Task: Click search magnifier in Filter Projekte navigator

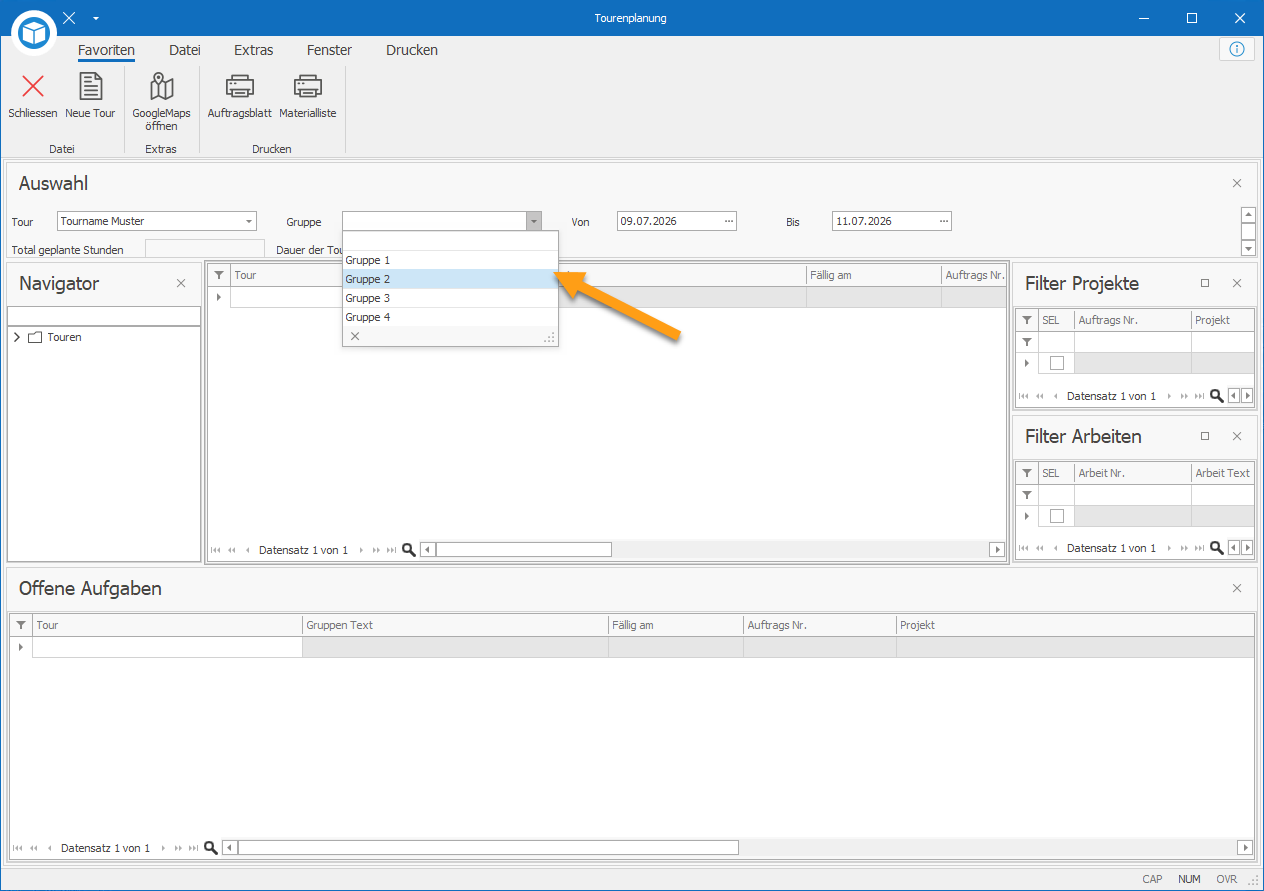Action: [x=1216, y=396]
